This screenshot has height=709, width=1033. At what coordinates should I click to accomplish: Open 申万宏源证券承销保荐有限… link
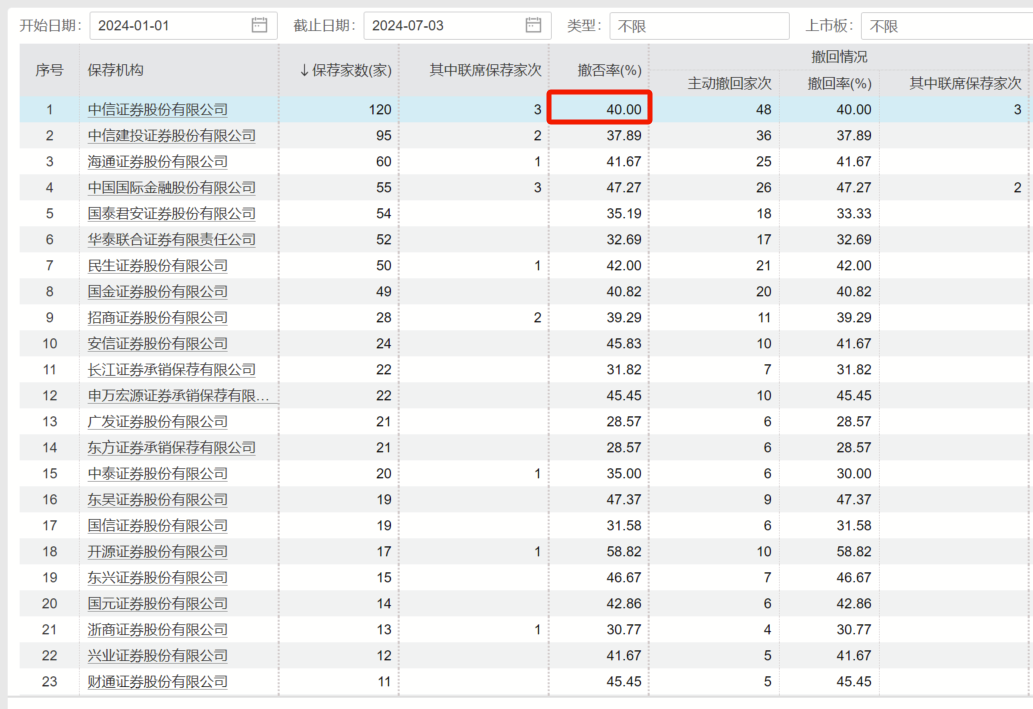click(179, 396)
